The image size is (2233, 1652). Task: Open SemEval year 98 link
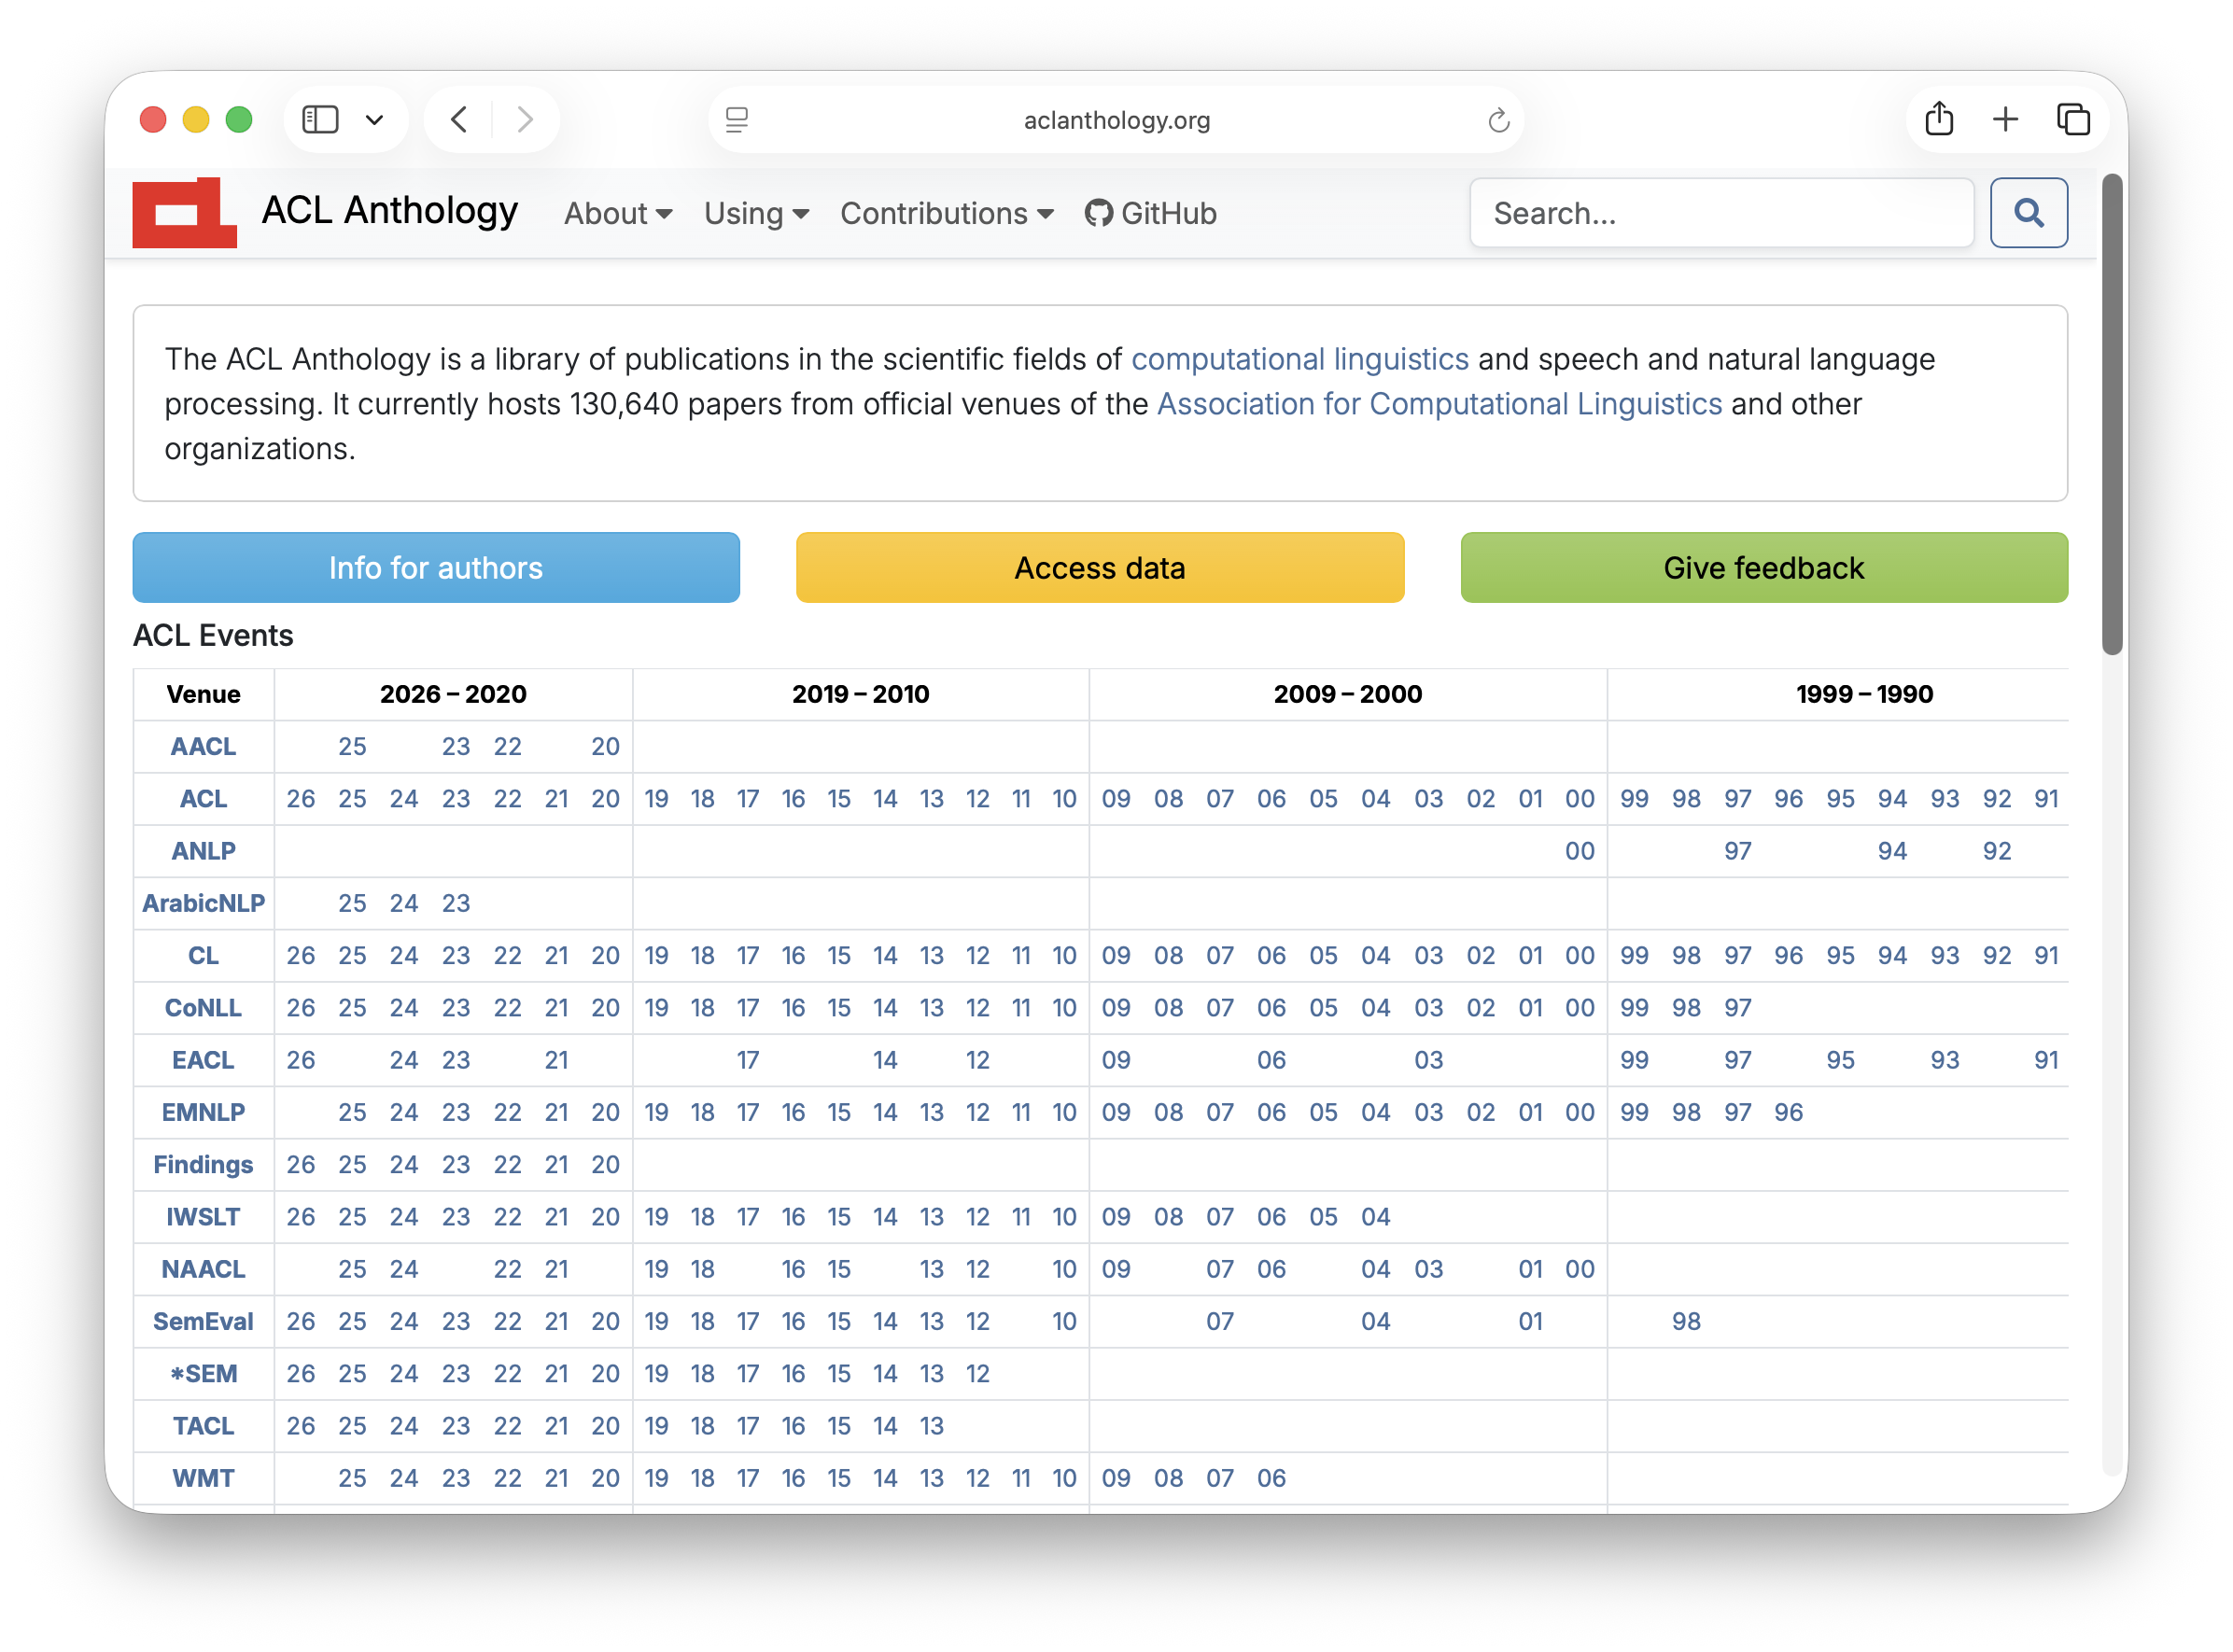click(1686, 1321)
